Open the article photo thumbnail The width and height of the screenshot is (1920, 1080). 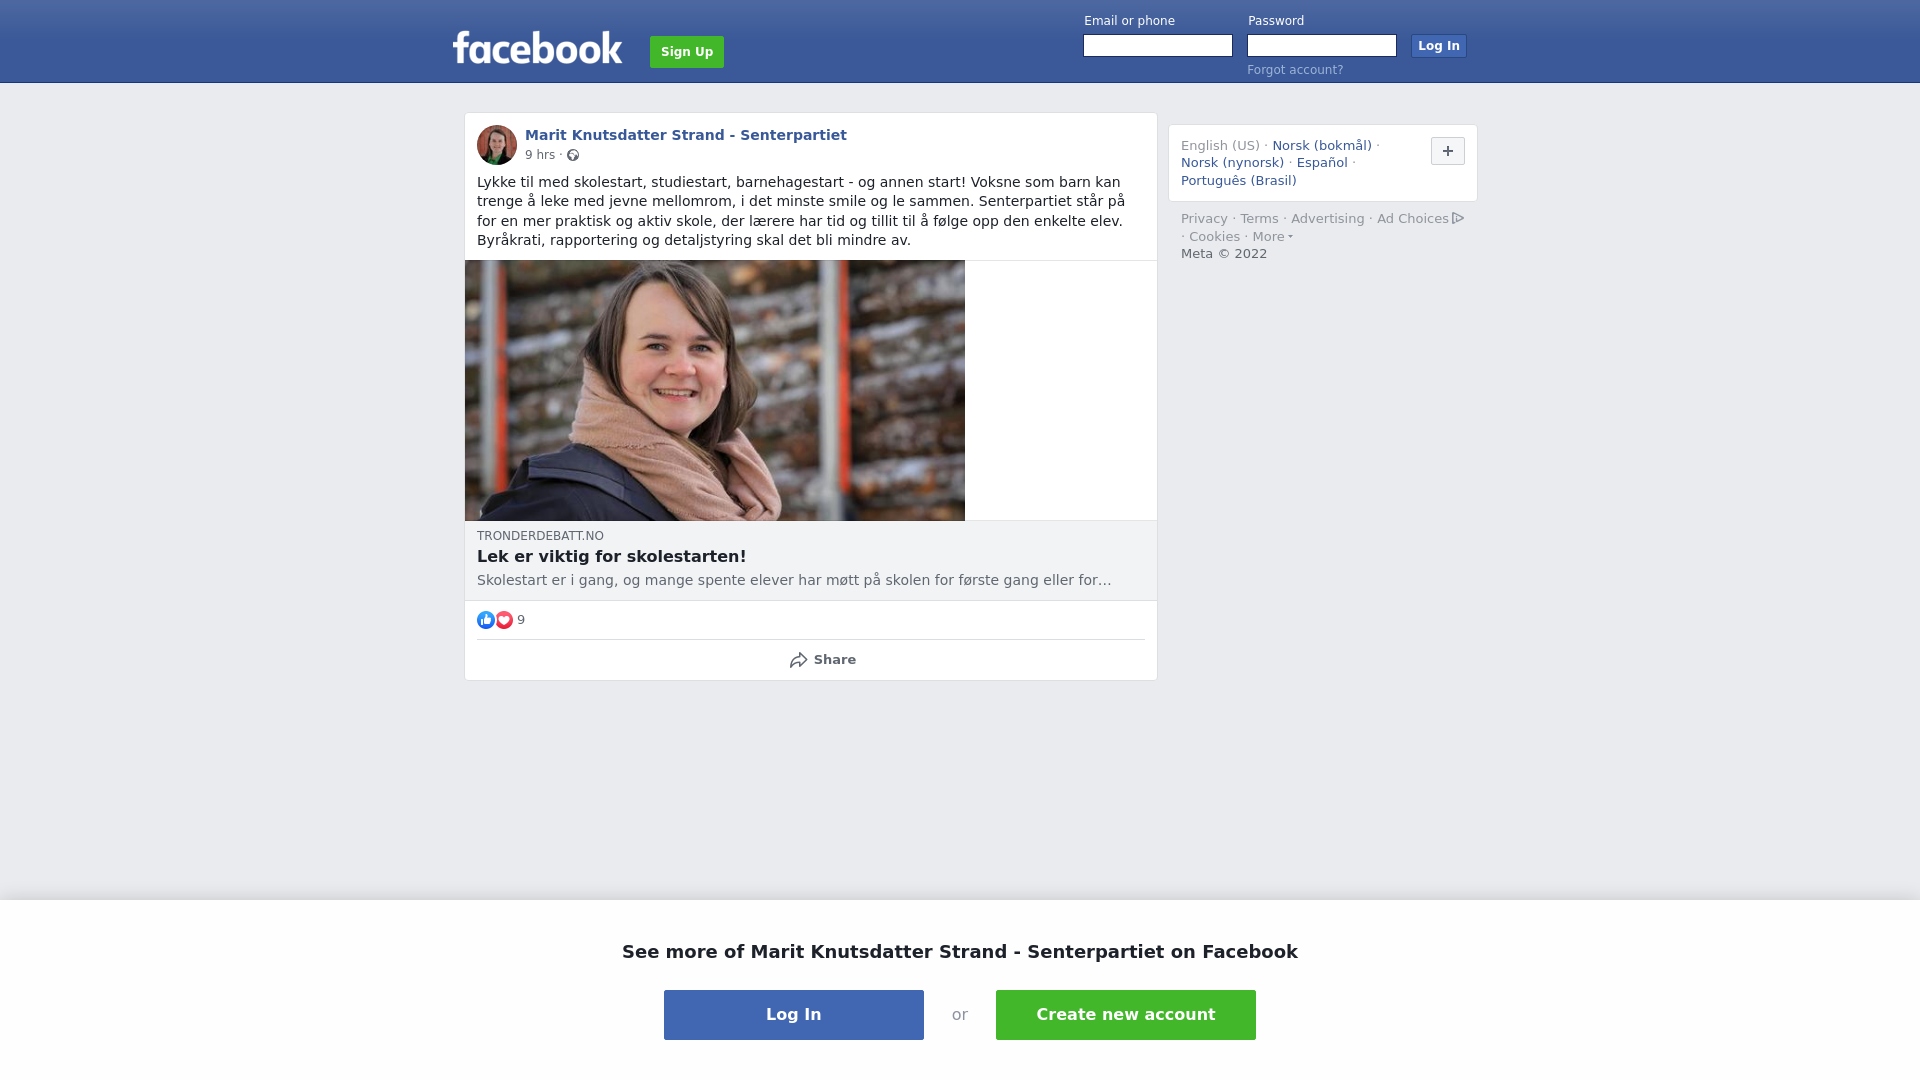point(715,391)
